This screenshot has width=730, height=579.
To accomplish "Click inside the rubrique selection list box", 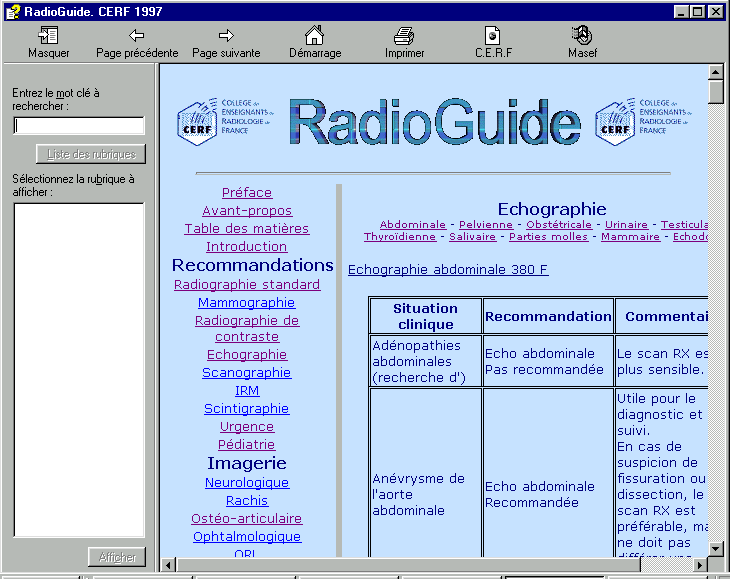I will (x=79, y=370).
